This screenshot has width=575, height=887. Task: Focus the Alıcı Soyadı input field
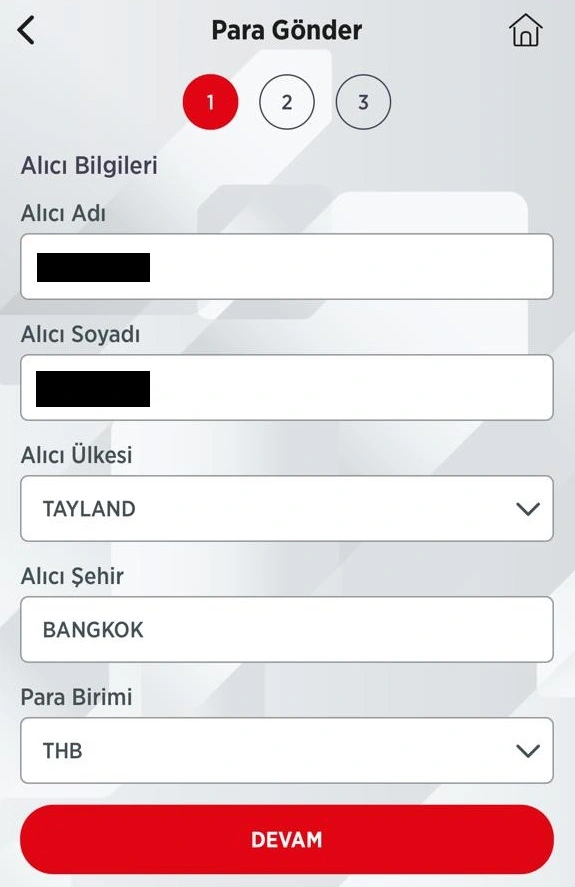tap(287, 387)
